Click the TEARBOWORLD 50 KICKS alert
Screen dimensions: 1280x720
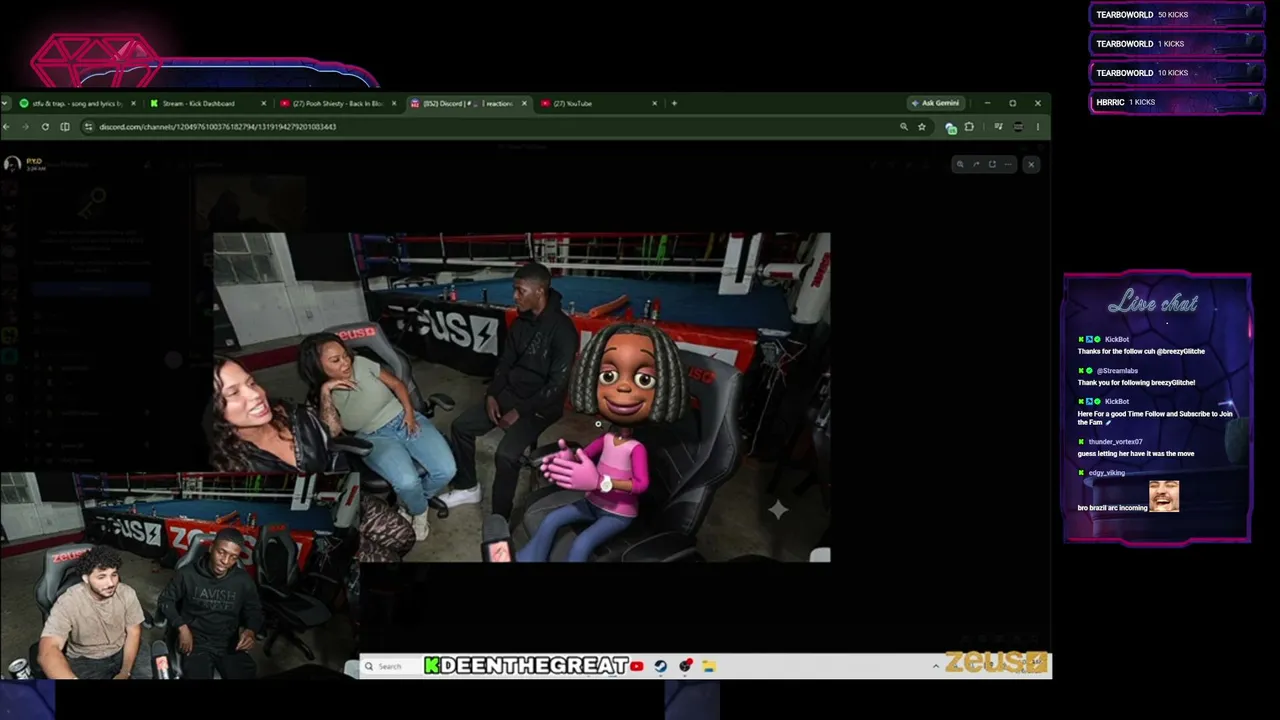point(1176,15)
